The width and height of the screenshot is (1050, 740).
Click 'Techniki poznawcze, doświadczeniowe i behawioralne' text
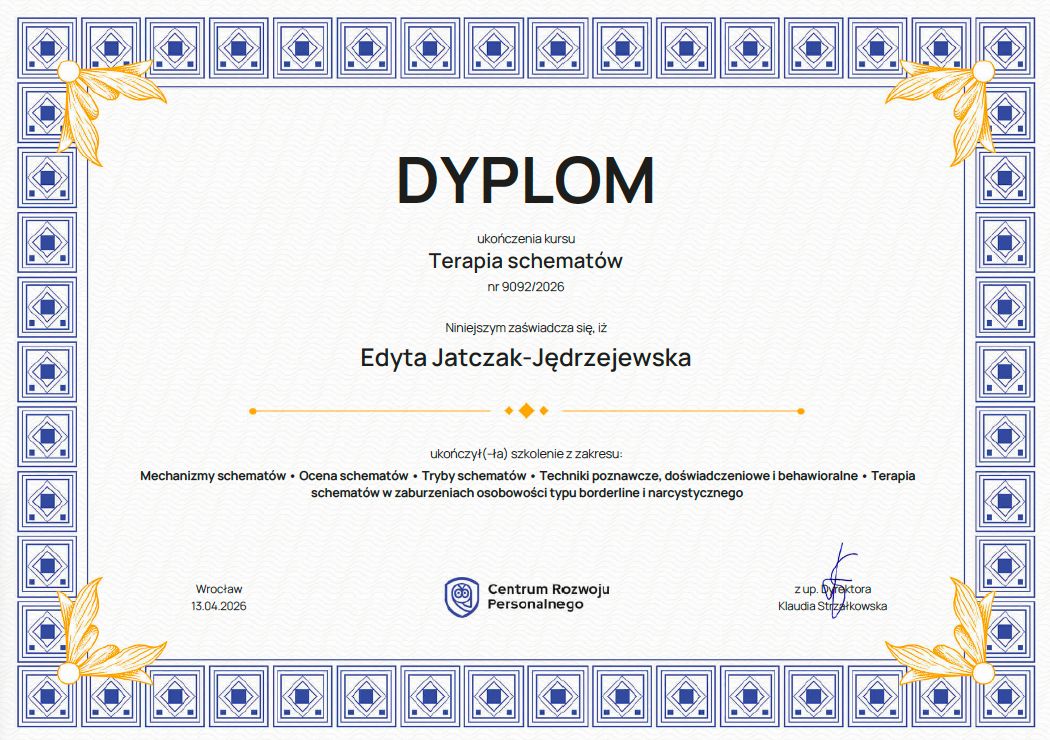tap(698, 475)
